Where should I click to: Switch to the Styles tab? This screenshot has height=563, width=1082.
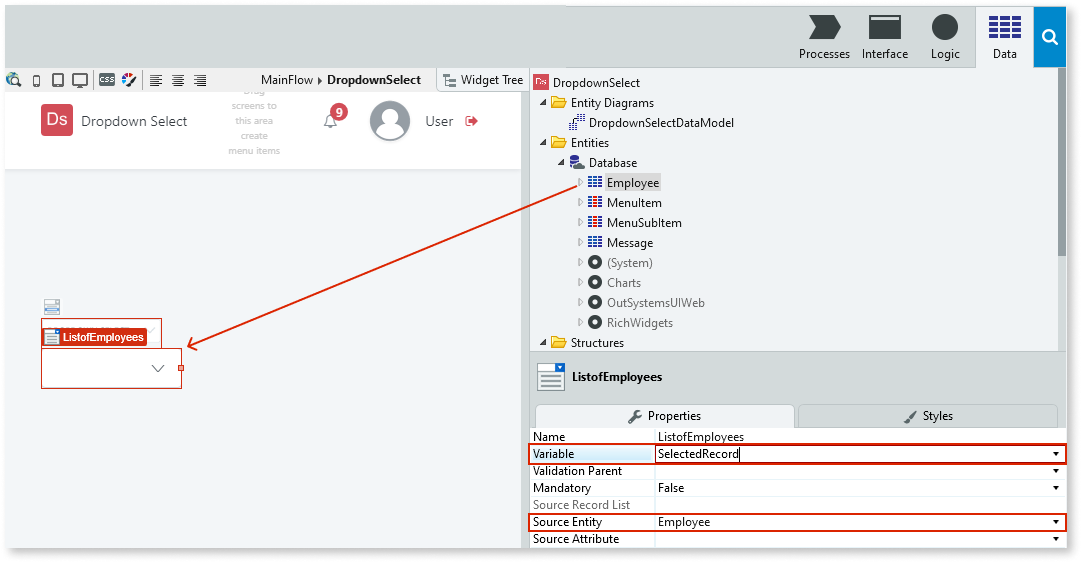click(x=927, y=416)
